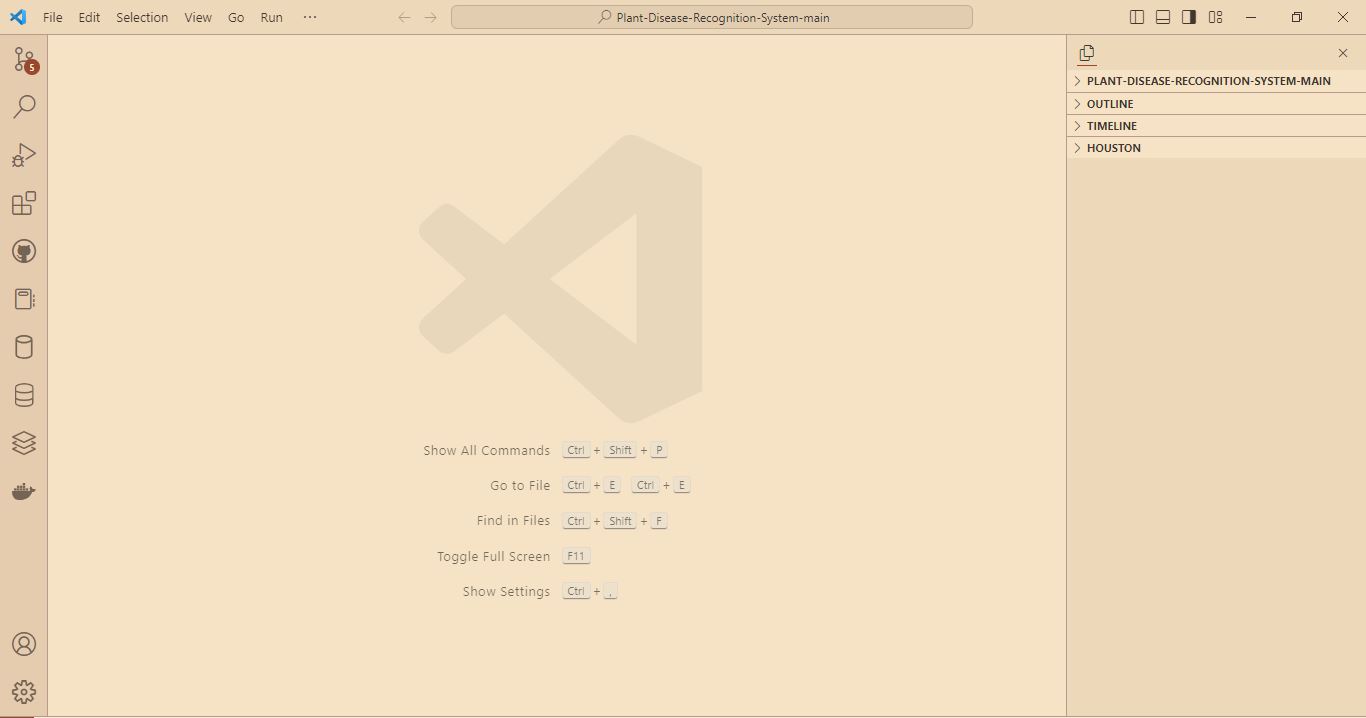Image resolution: width=1366 pixels, height=718 pixels.
Task: Expand the HOUSTON section
Action: [x=1216, y=148]
